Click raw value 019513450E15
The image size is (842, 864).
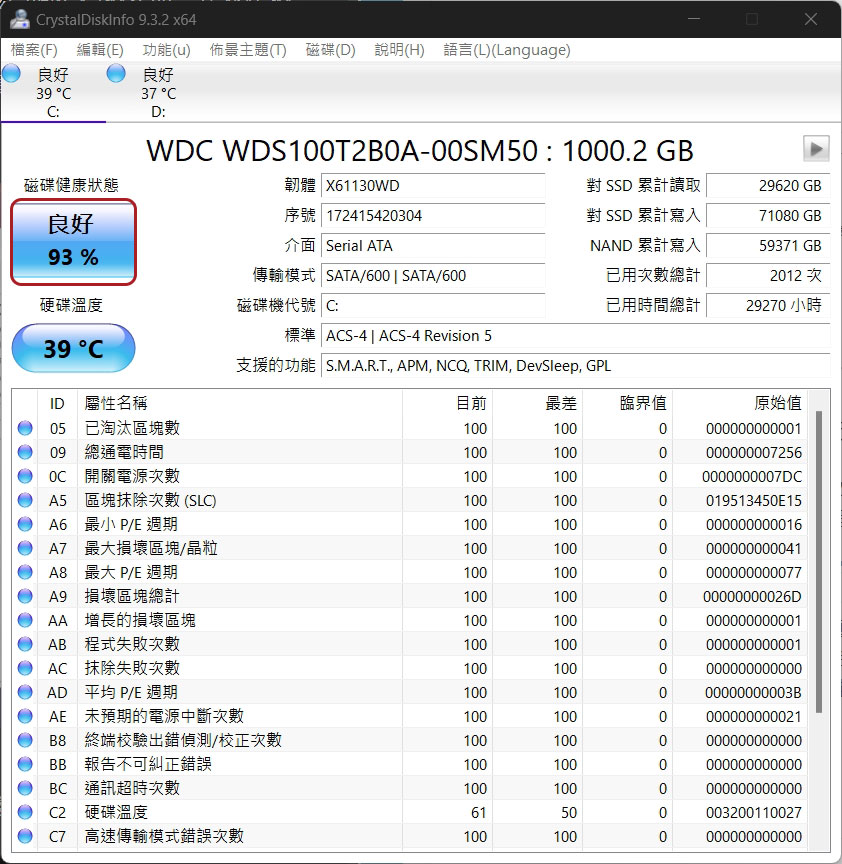(753, 500)
